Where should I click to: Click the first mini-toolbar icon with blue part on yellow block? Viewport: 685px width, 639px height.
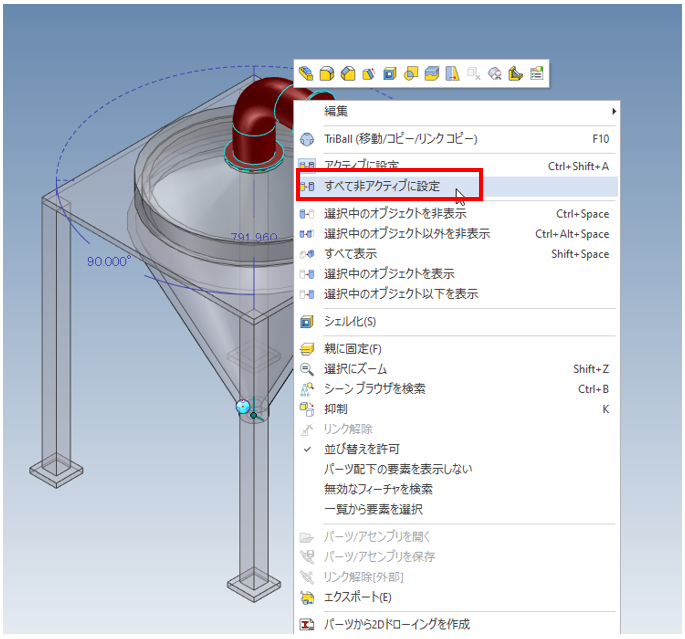click(x=306, y=73)
